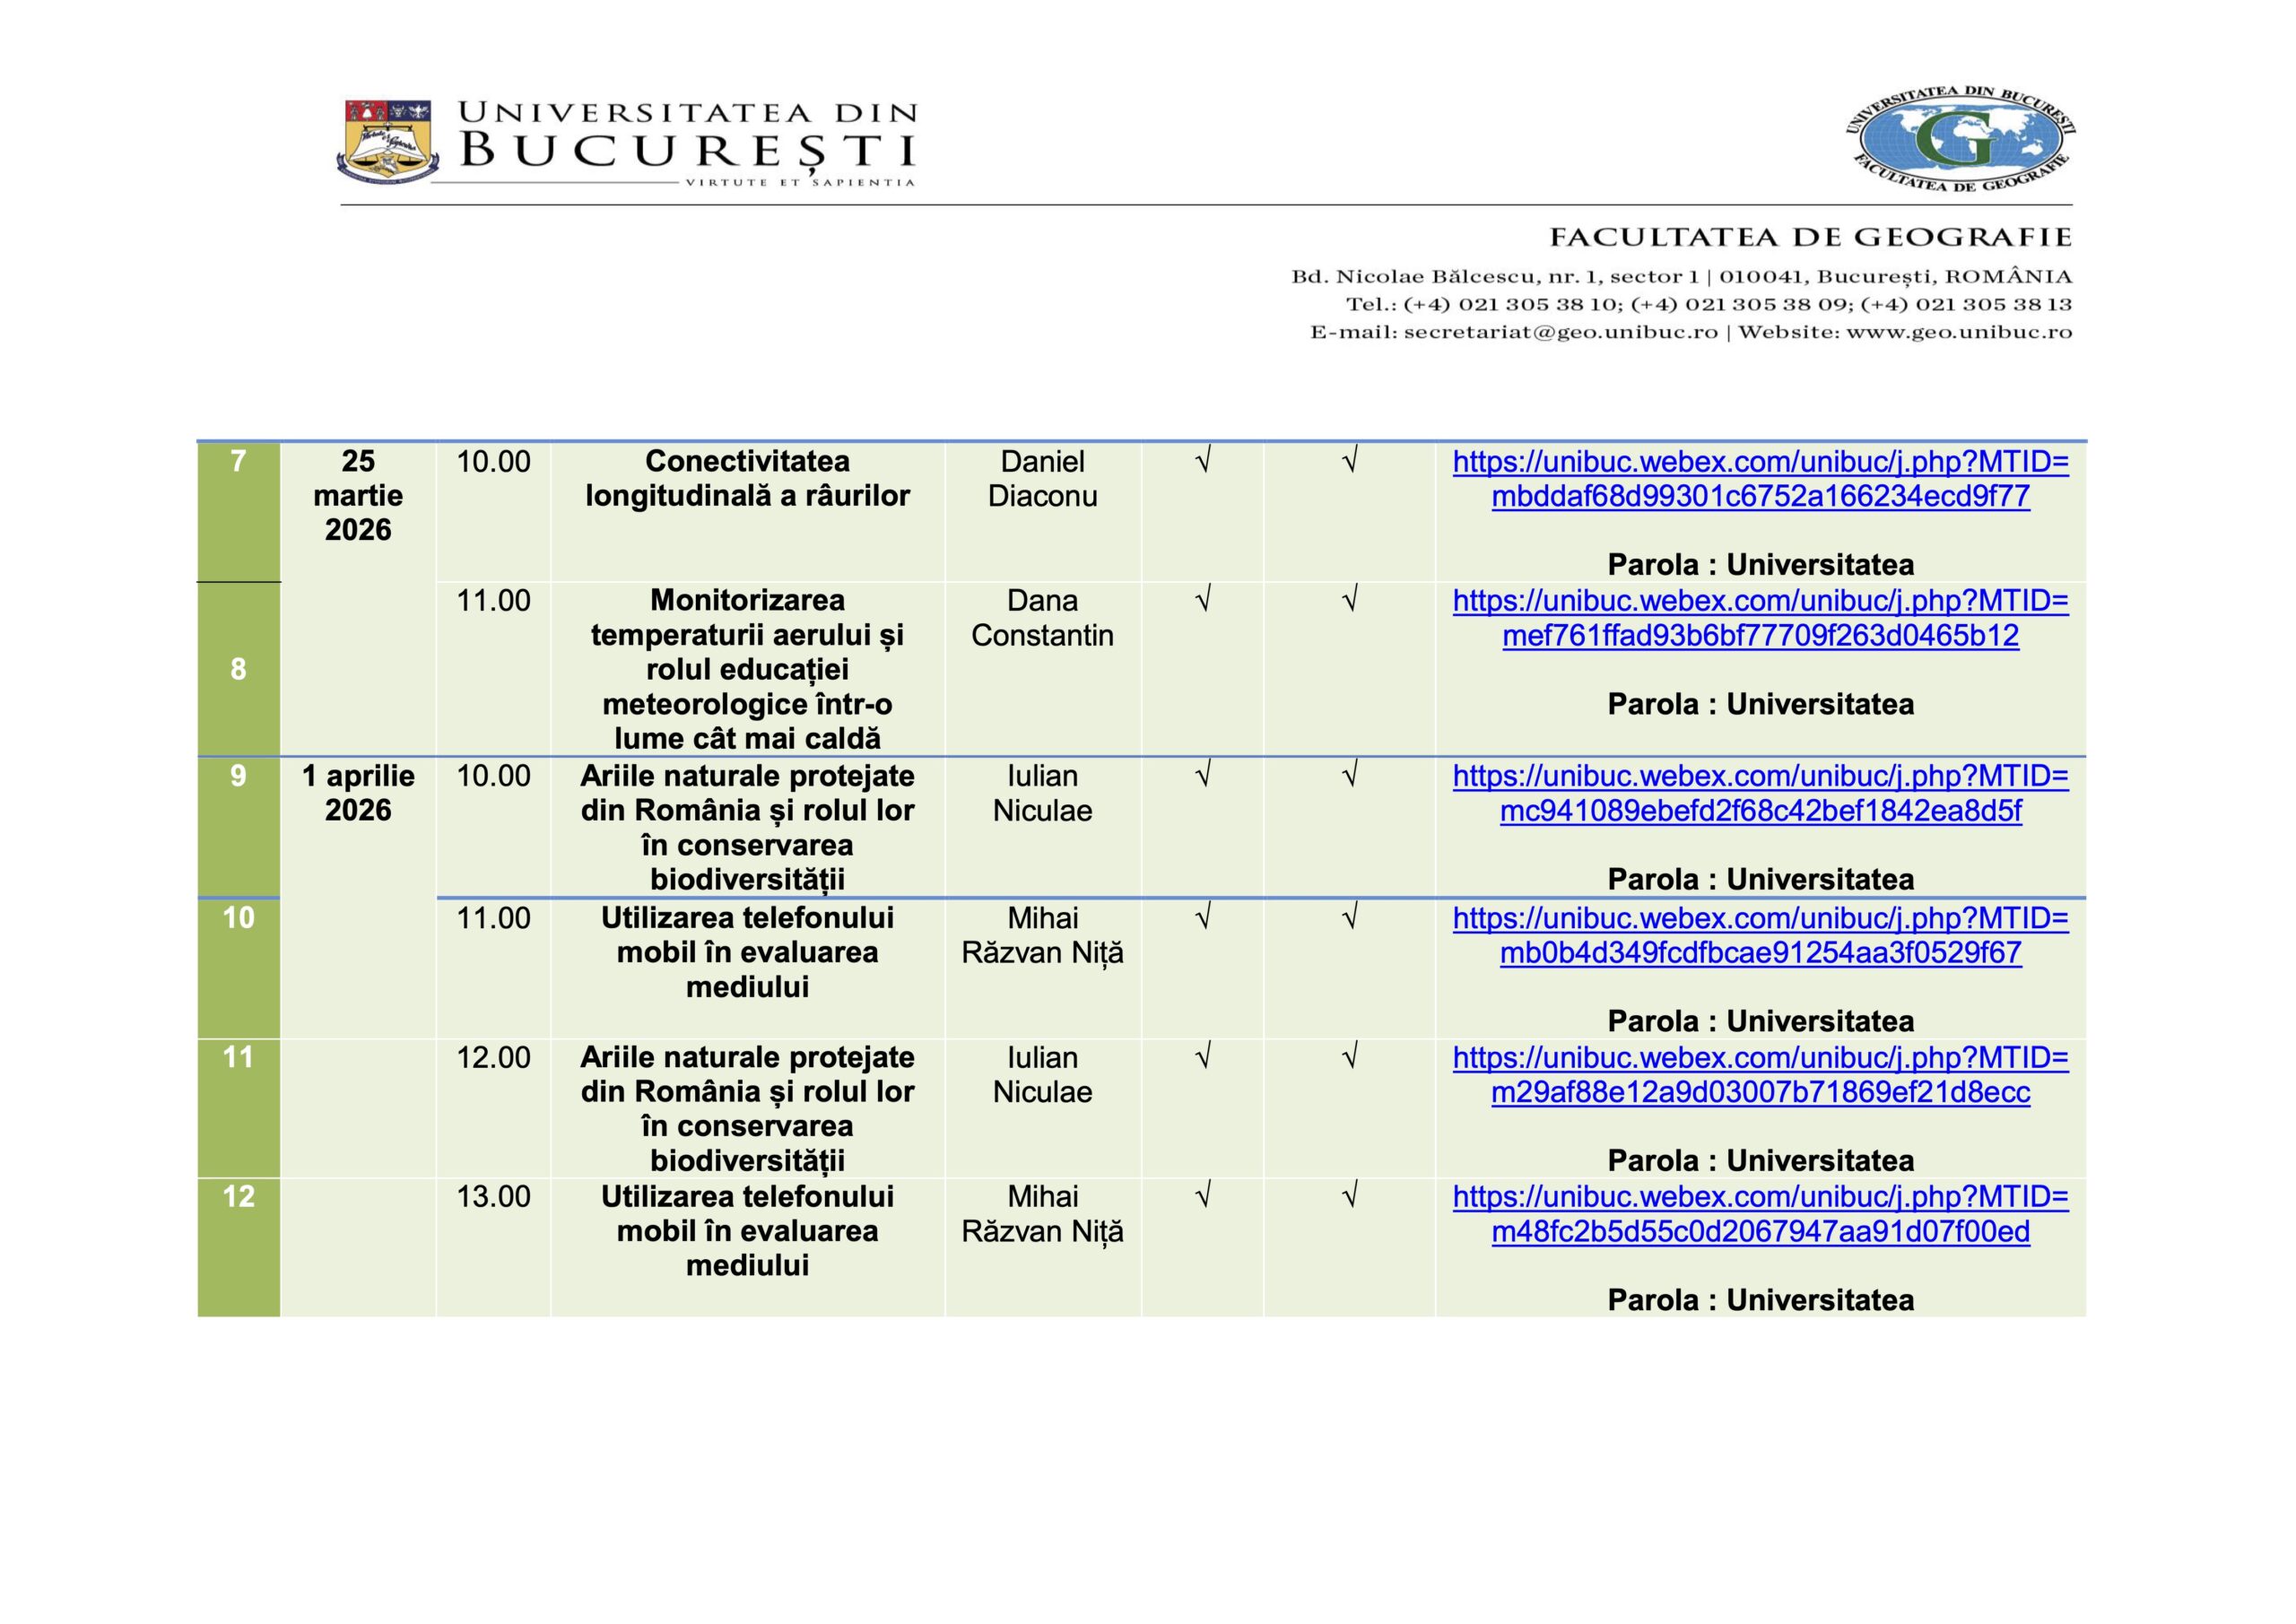Click the 'FACULTATEA DE GEOGRAFIE' heading text

pyautogui.click(x=1810, y=238)
